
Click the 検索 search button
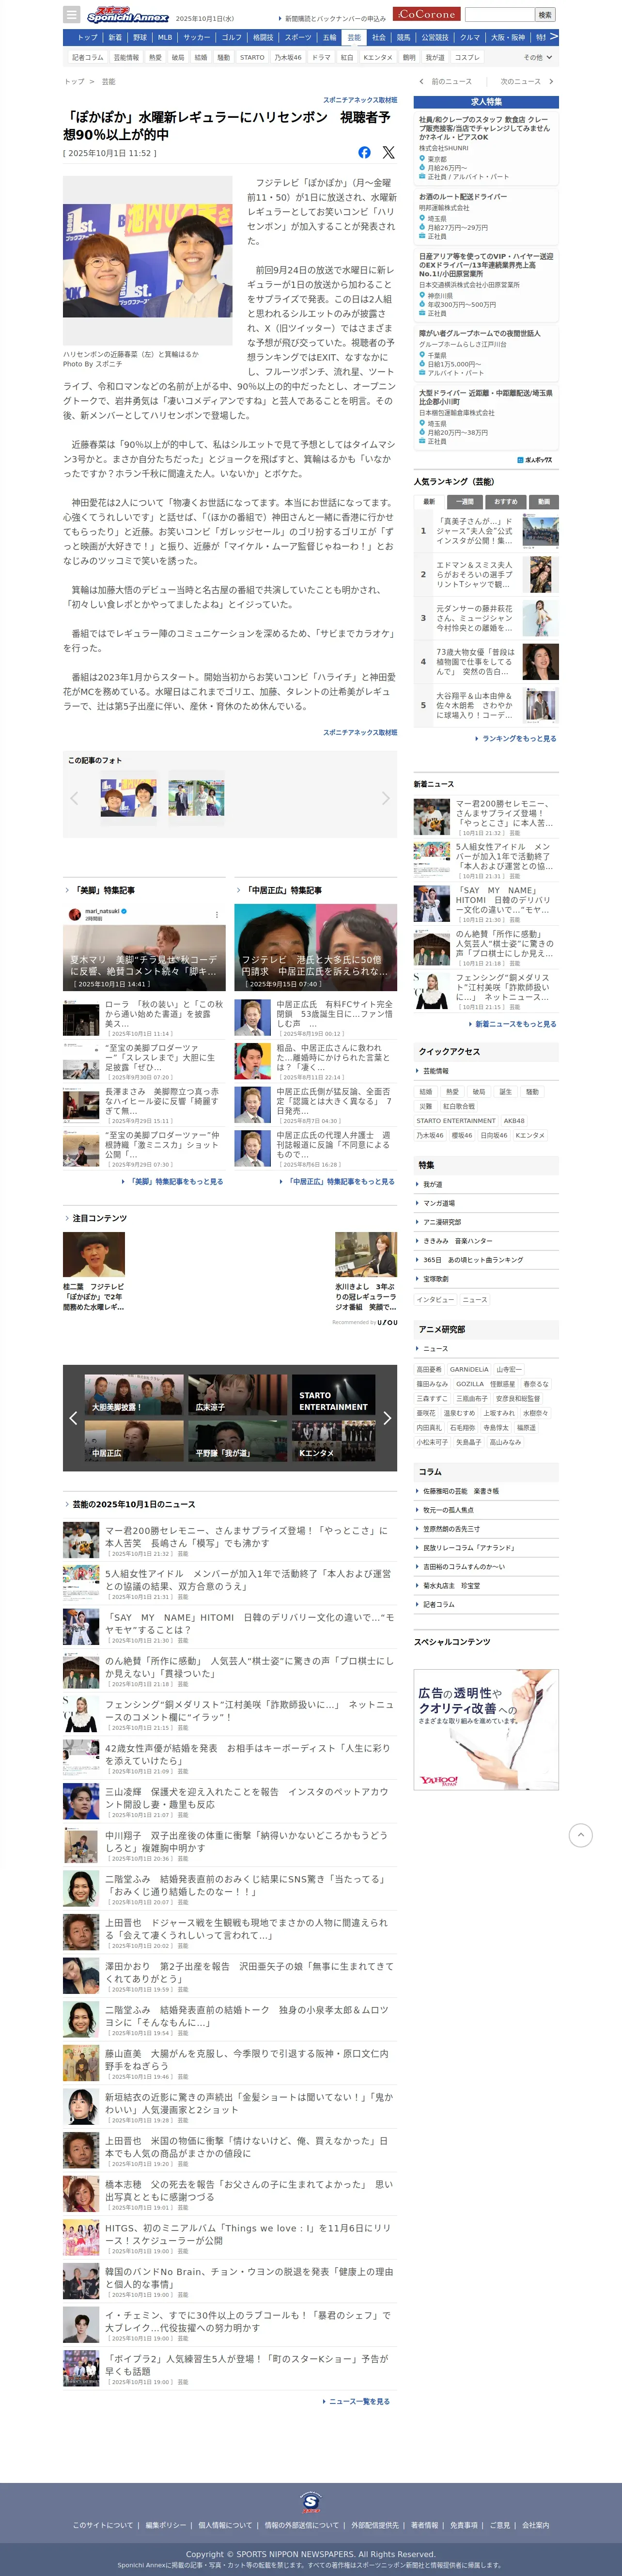(545, 15)
